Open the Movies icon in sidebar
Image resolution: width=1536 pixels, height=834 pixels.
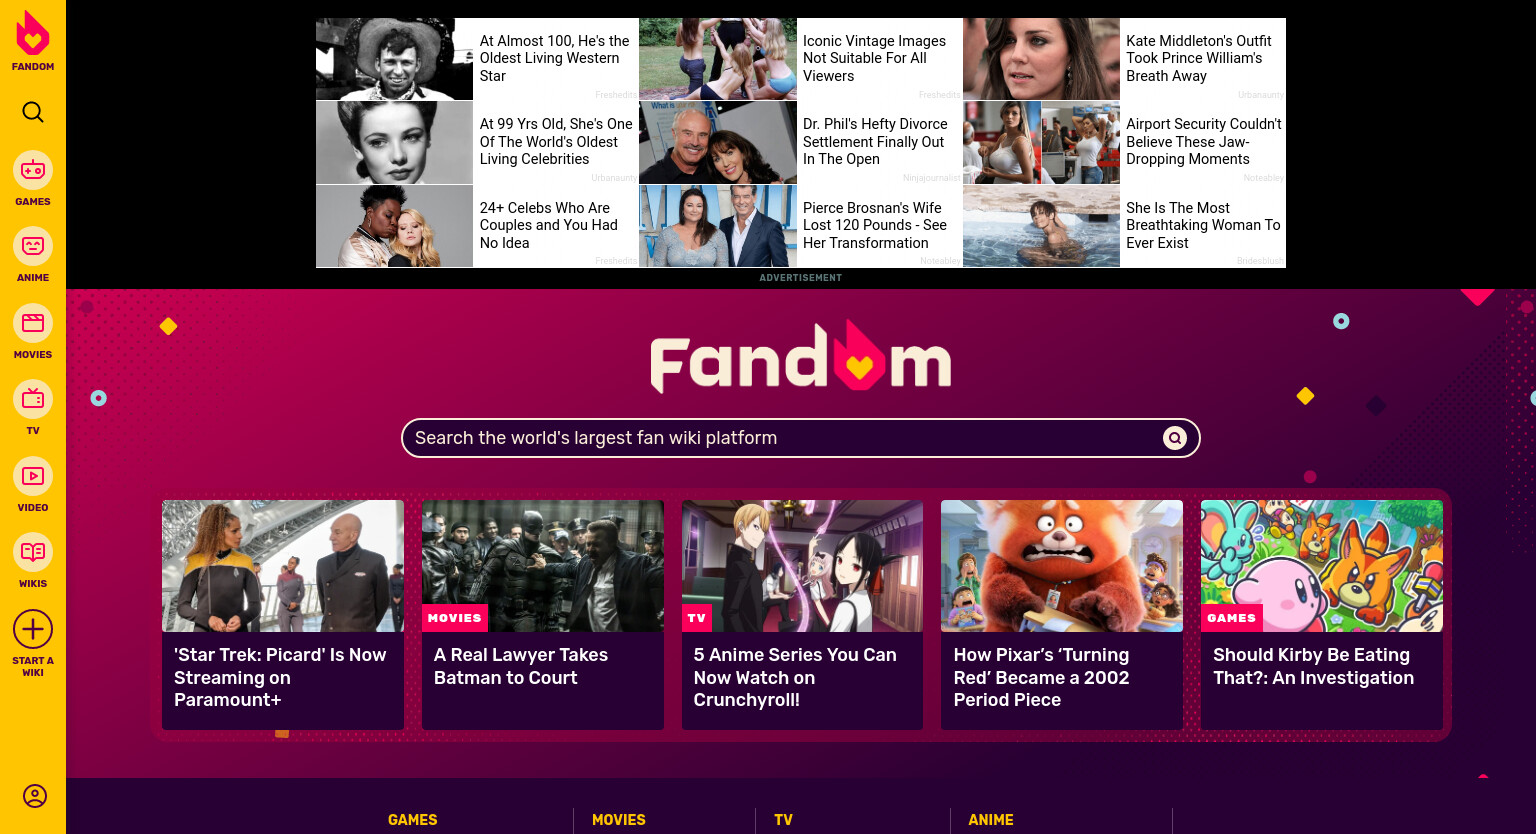33,323
